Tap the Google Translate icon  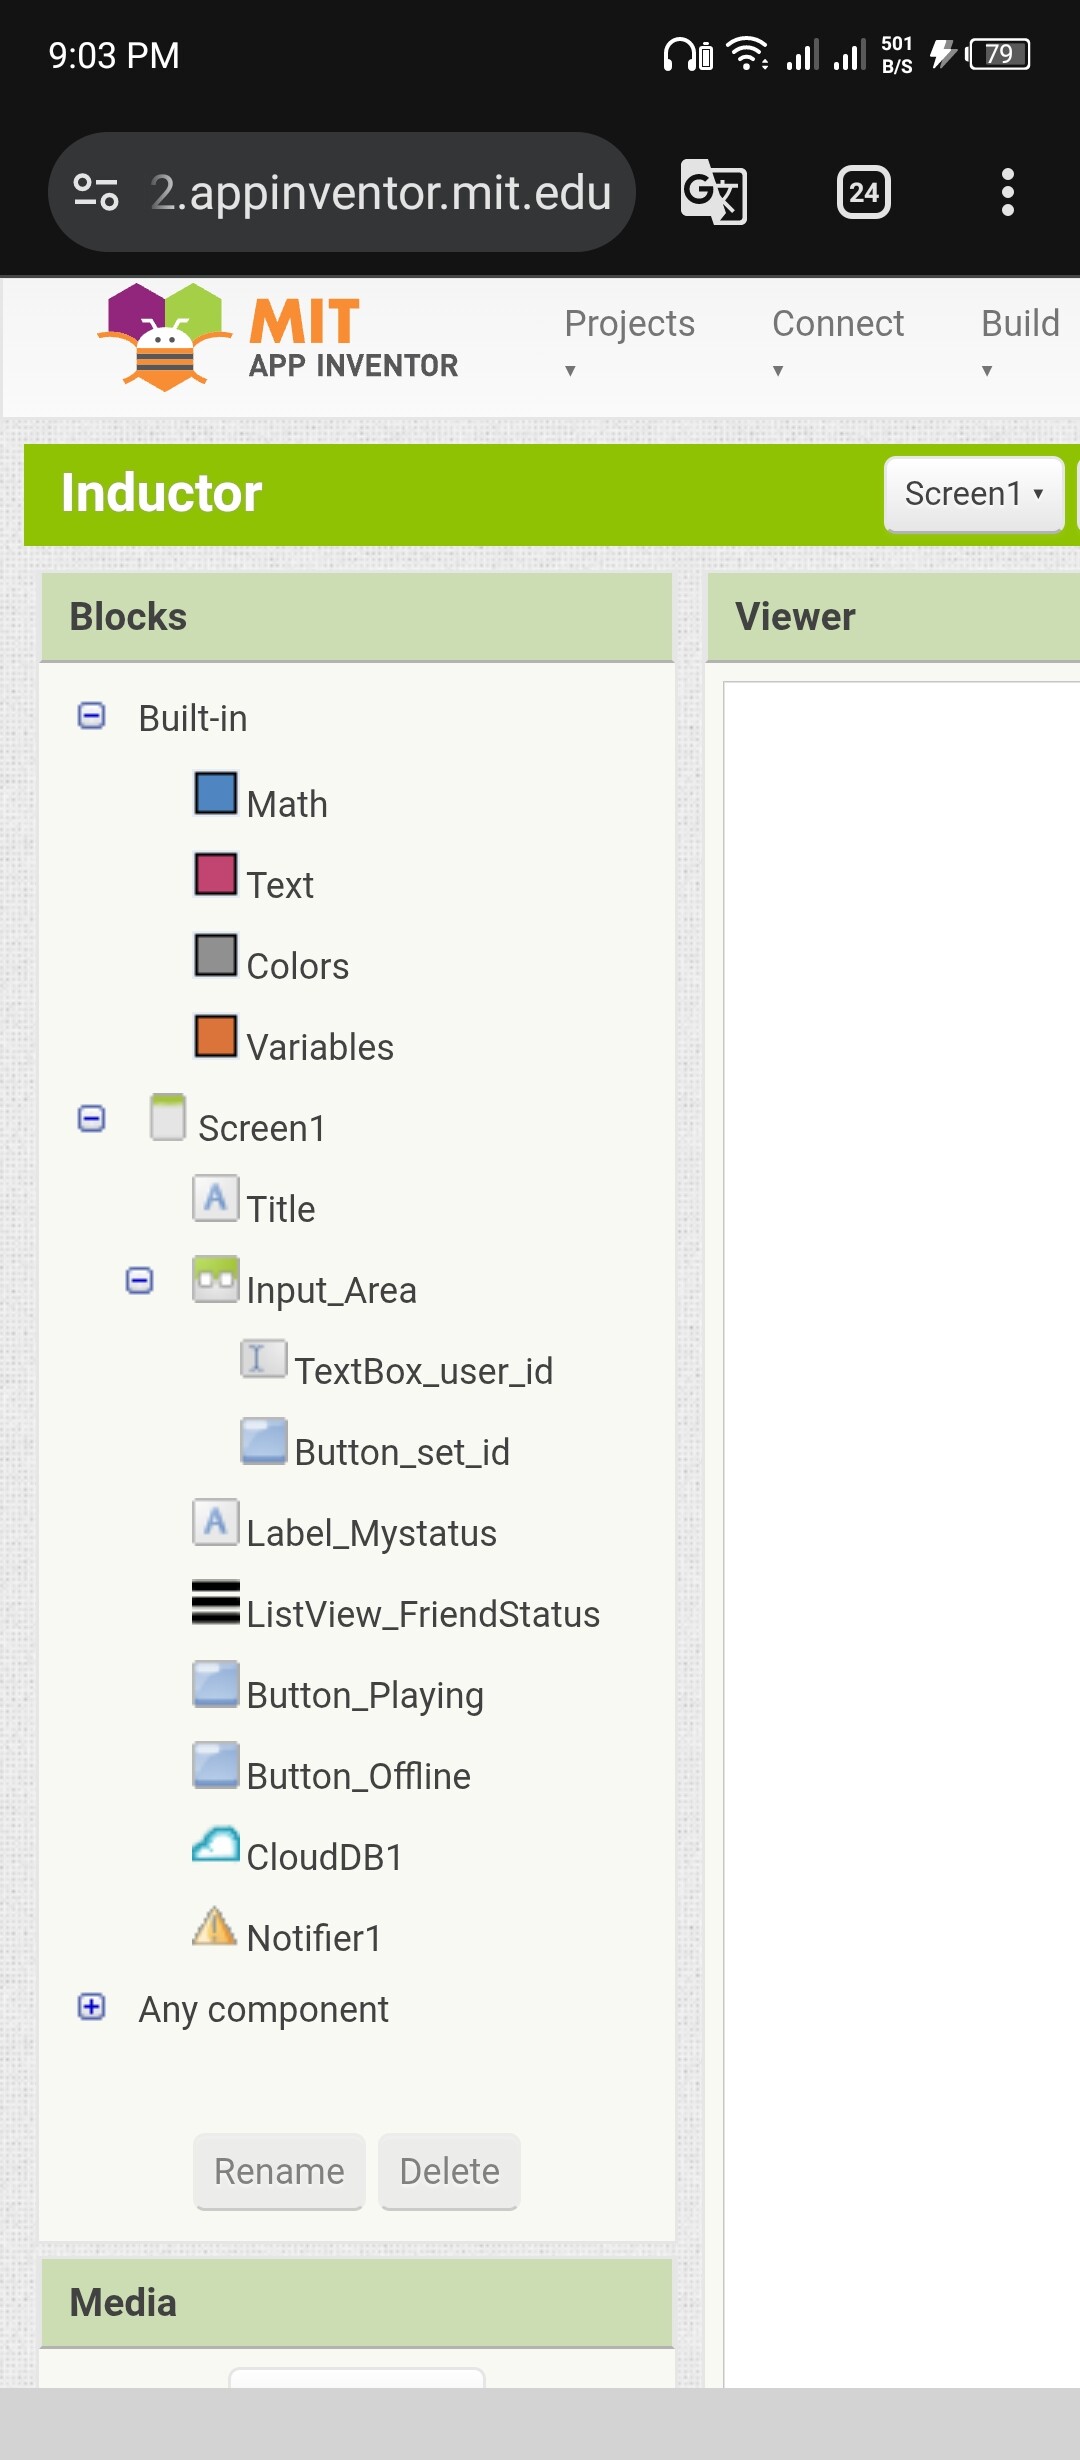[x=713, y=192]
